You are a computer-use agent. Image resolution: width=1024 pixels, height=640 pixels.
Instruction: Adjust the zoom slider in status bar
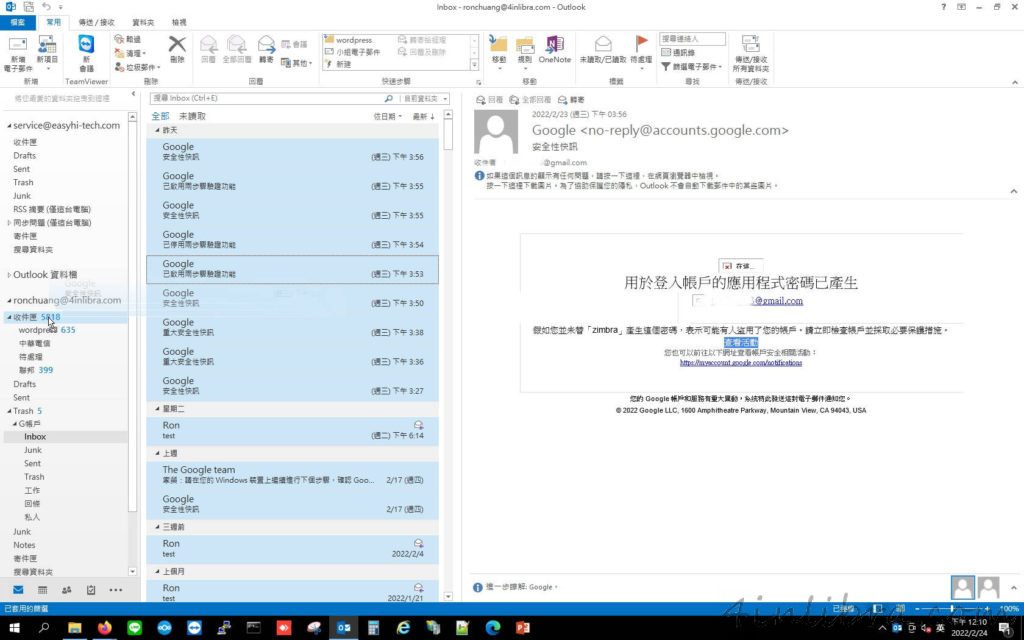(952, 609)
